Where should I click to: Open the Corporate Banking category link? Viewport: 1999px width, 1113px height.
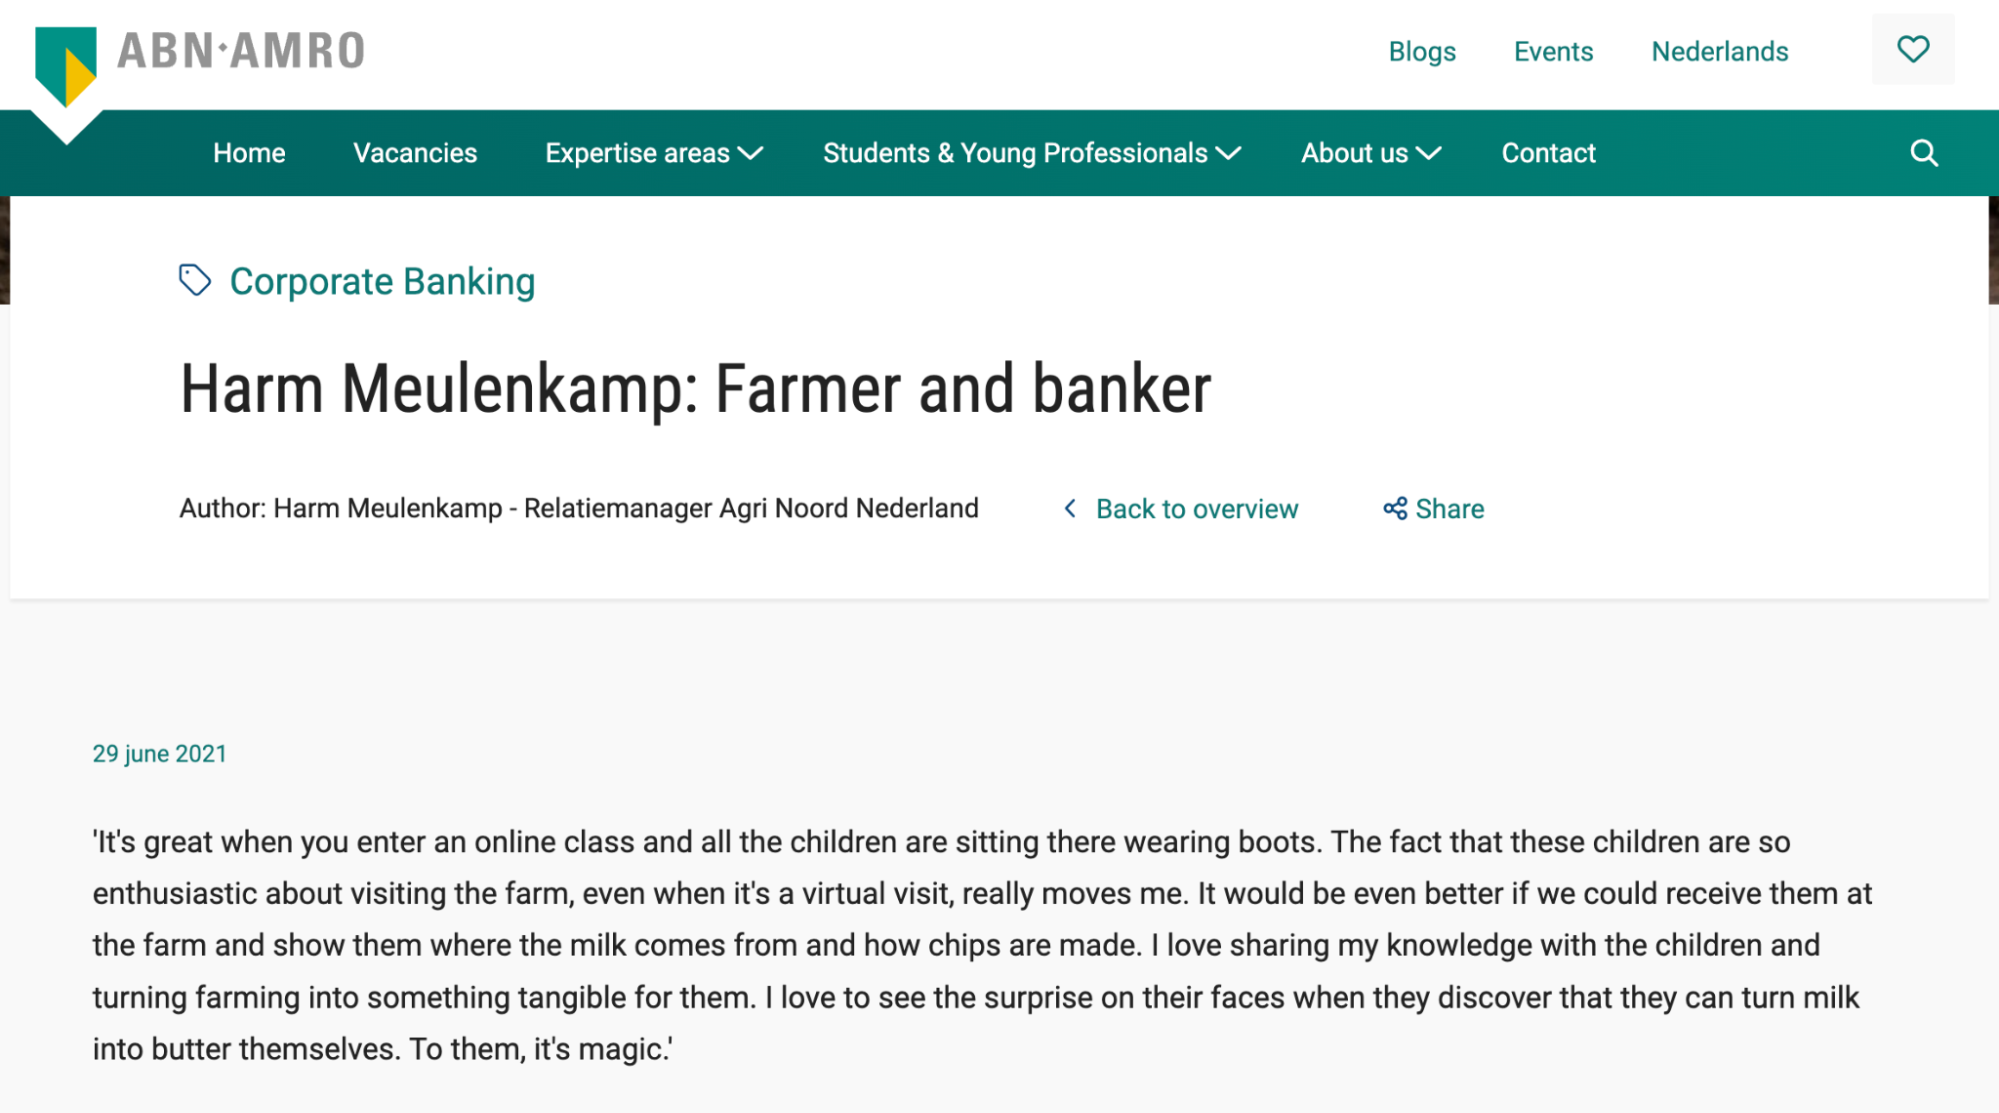coord(382,282)
